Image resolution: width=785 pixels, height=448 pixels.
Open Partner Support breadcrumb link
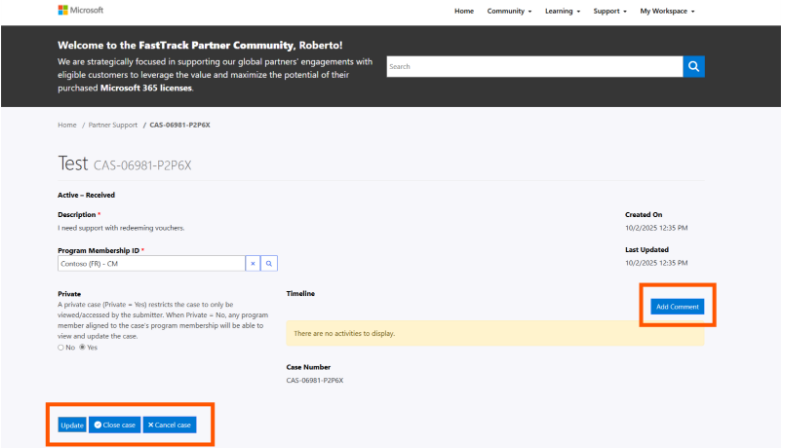113,125
